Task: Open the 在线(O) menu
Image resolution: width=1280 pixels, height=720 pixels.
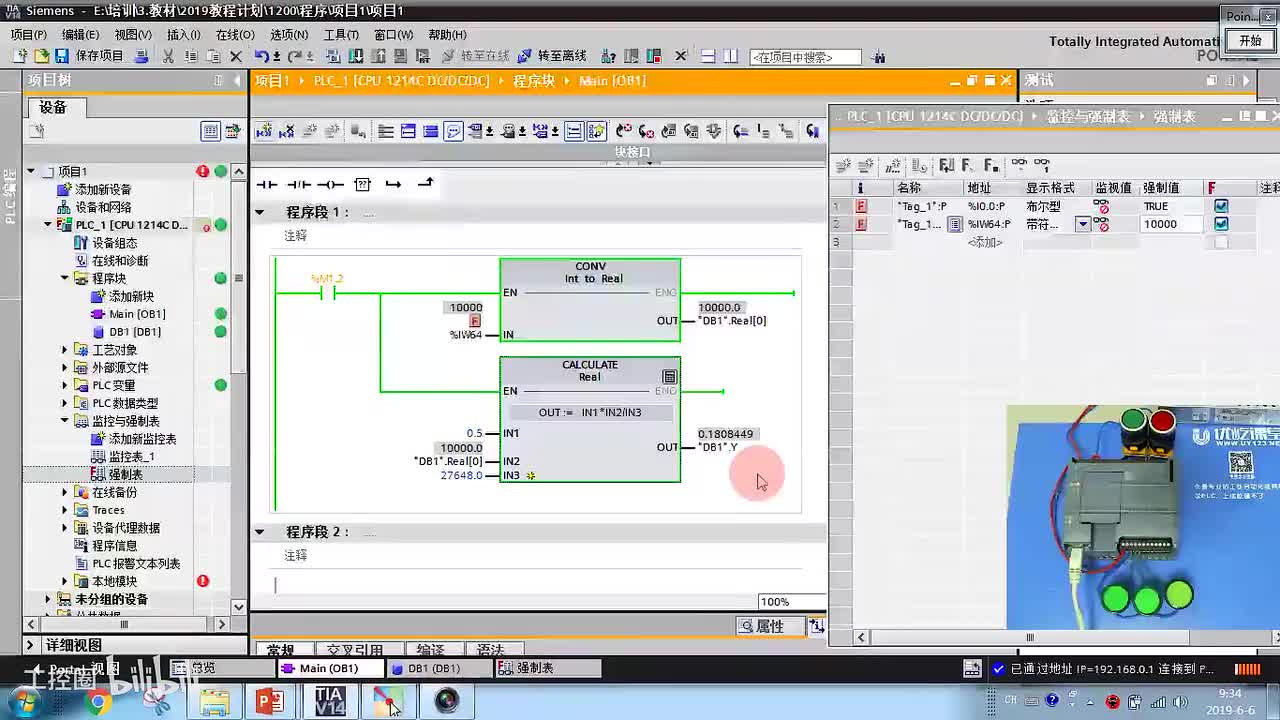Action: click(x=234, y=34)
